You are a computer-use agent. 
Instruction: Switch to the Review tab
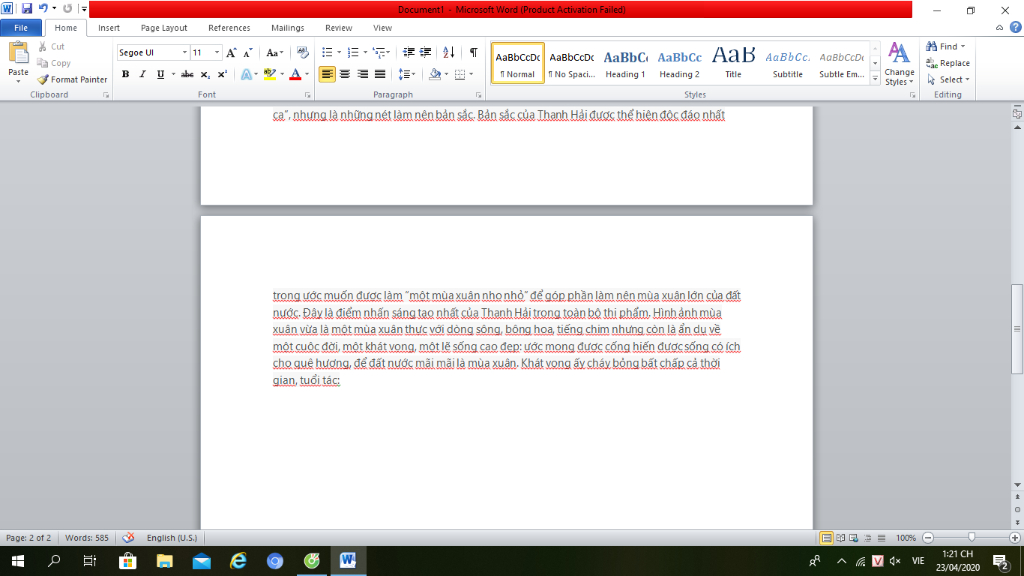click(x=338, y=27)
